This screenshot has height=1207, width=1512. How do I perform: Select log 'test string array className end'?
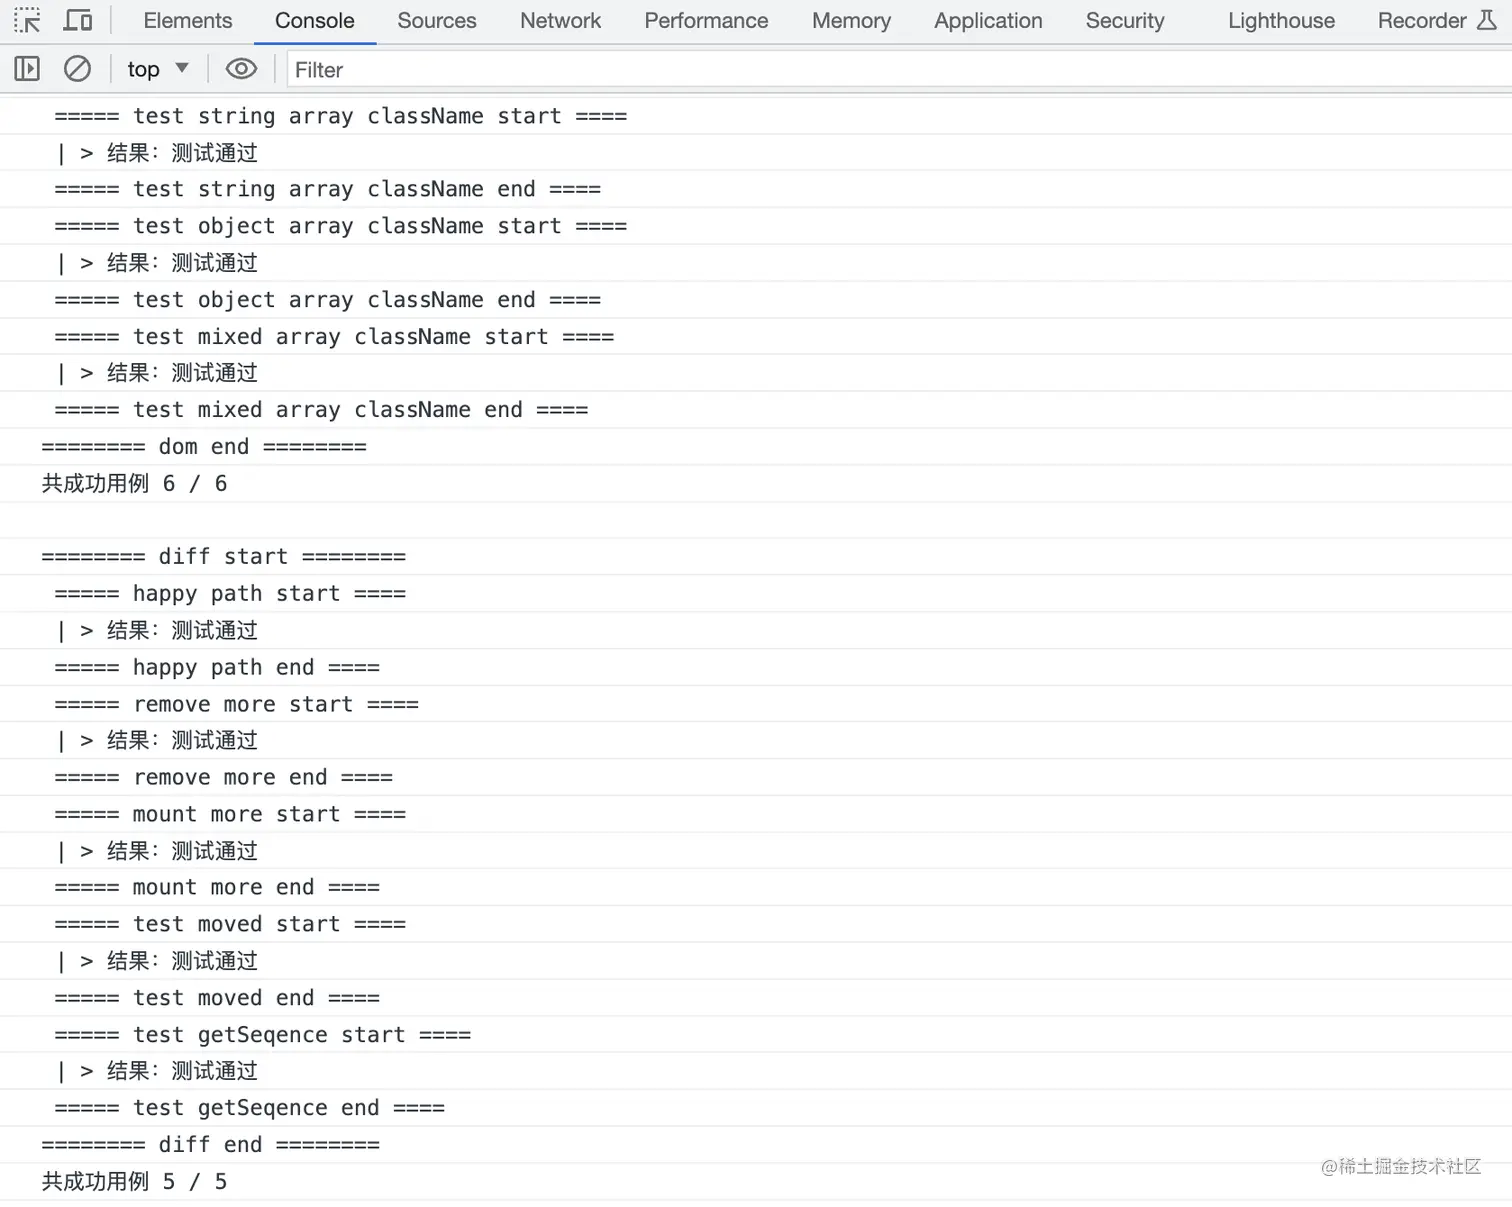coord(756,189)
